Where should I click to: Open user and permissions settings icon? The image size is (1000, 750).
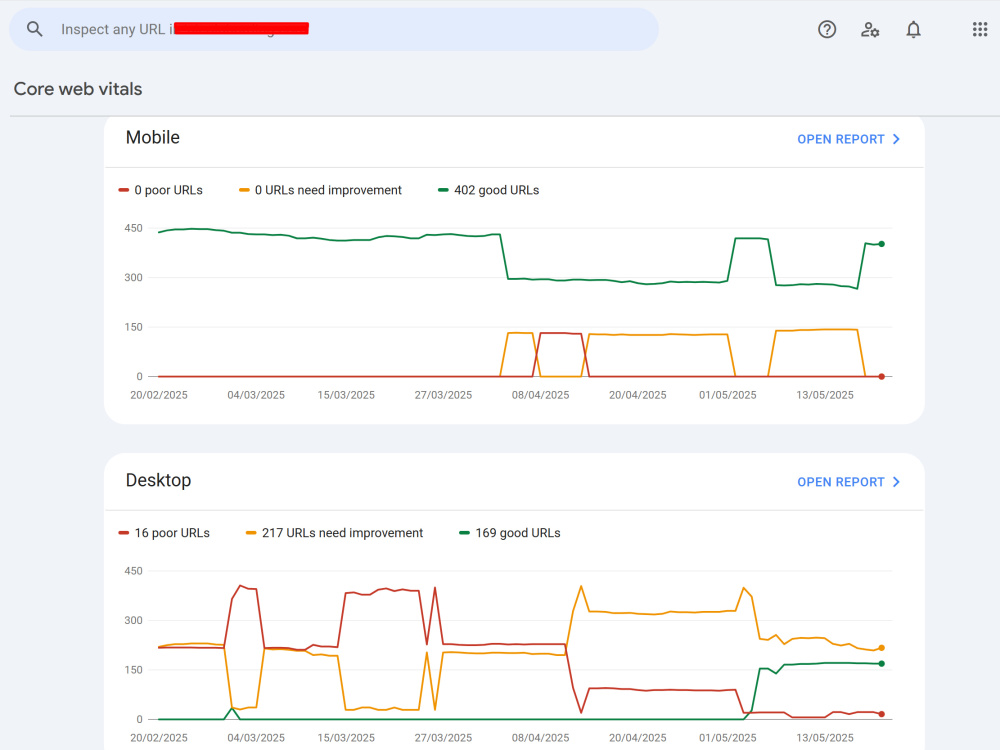870,29
